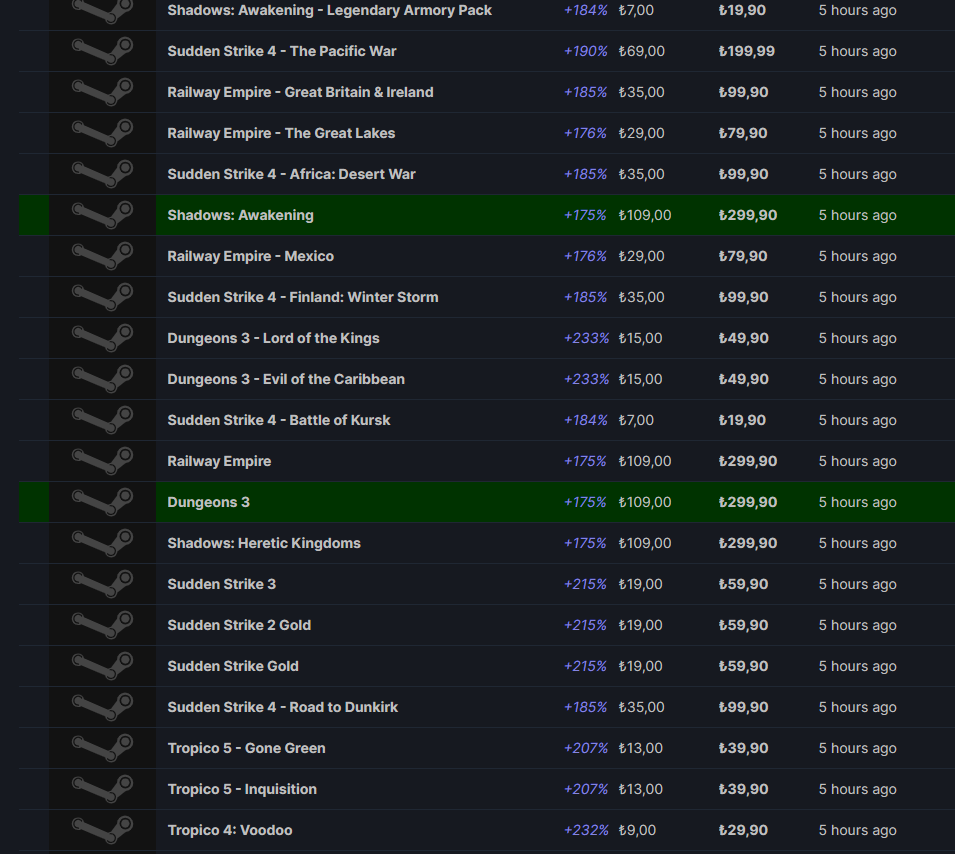The height and width of the screenshot is (854, 955).
Task: Open Dungeons 3 - Evil of the Caribbean
Action: click(x=286, y=379)
